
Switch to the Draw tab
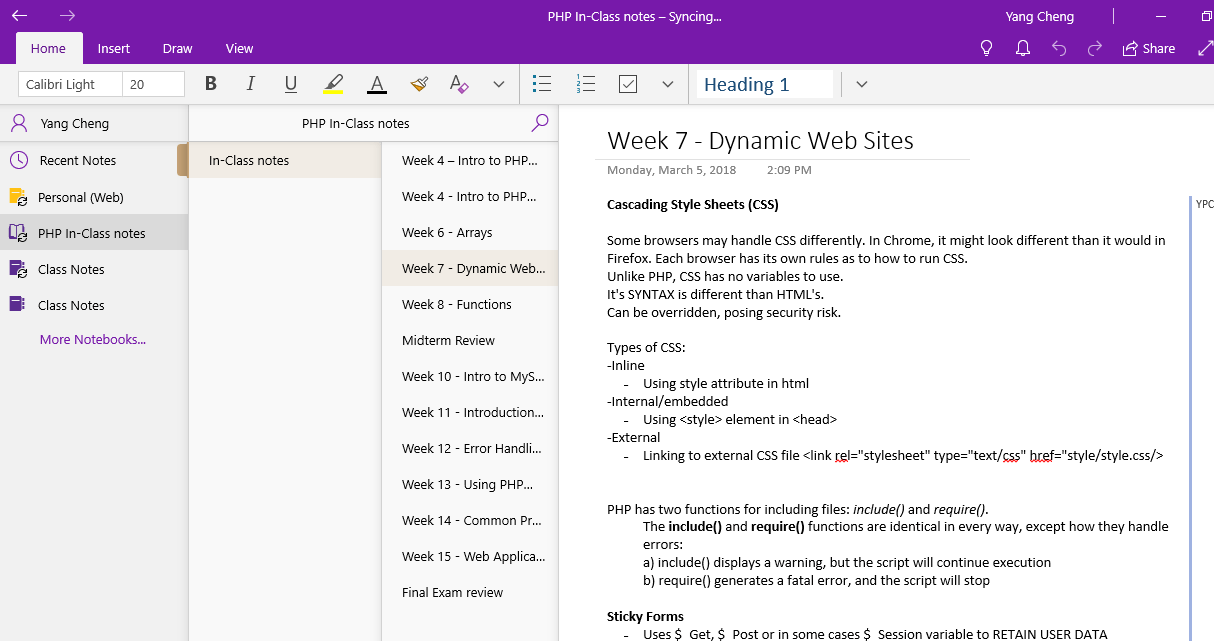coord(177,48)
